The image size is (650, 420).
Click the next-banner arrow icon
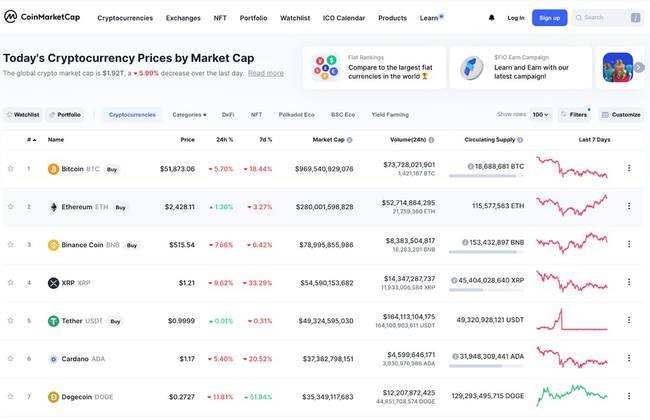click(639, 67)
